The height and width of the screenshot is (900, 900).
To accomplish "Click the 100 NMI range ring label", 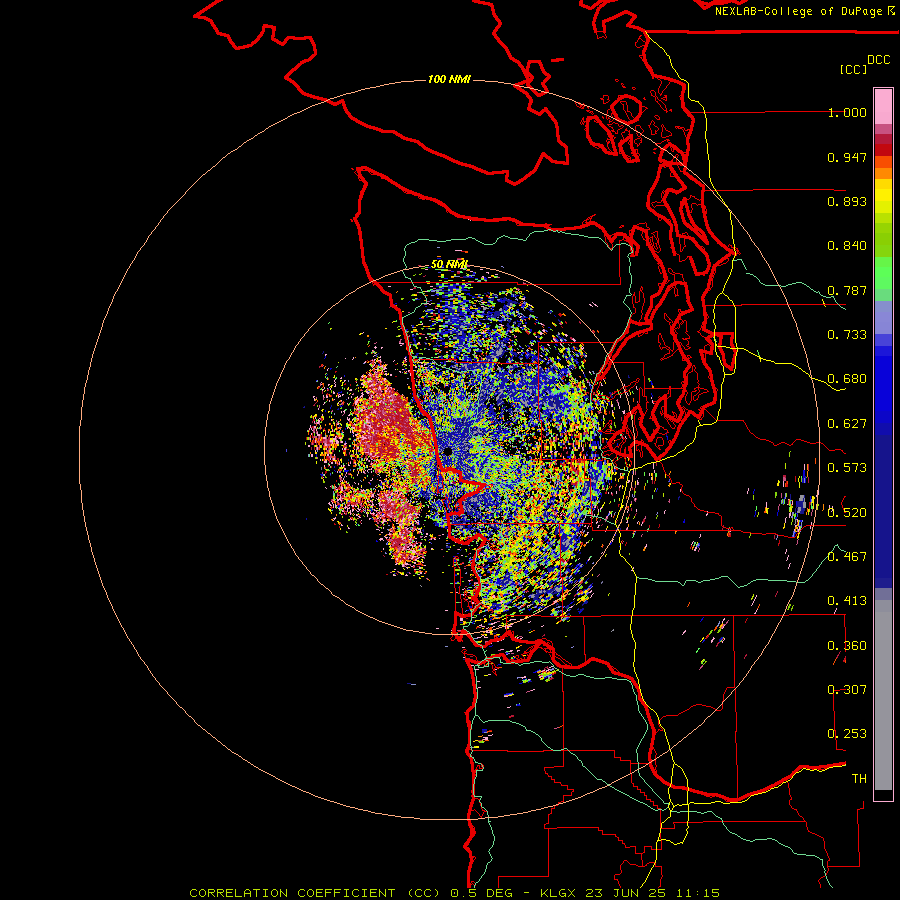I will point(449,79).
